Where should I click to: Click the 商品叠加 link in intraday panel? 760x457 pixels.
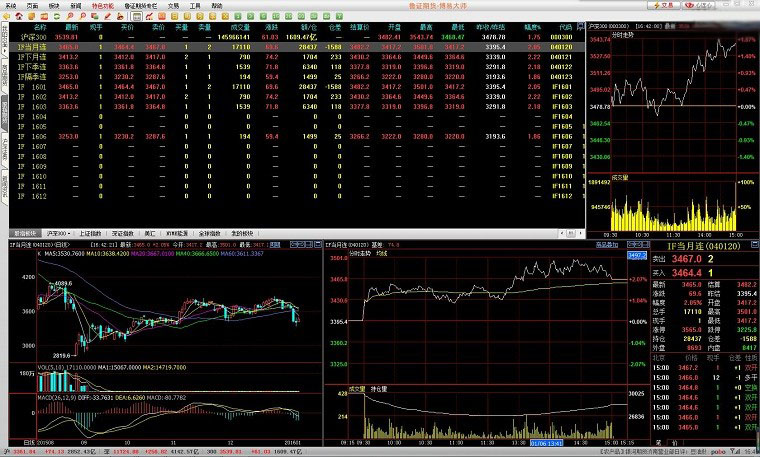coord(607,245)
